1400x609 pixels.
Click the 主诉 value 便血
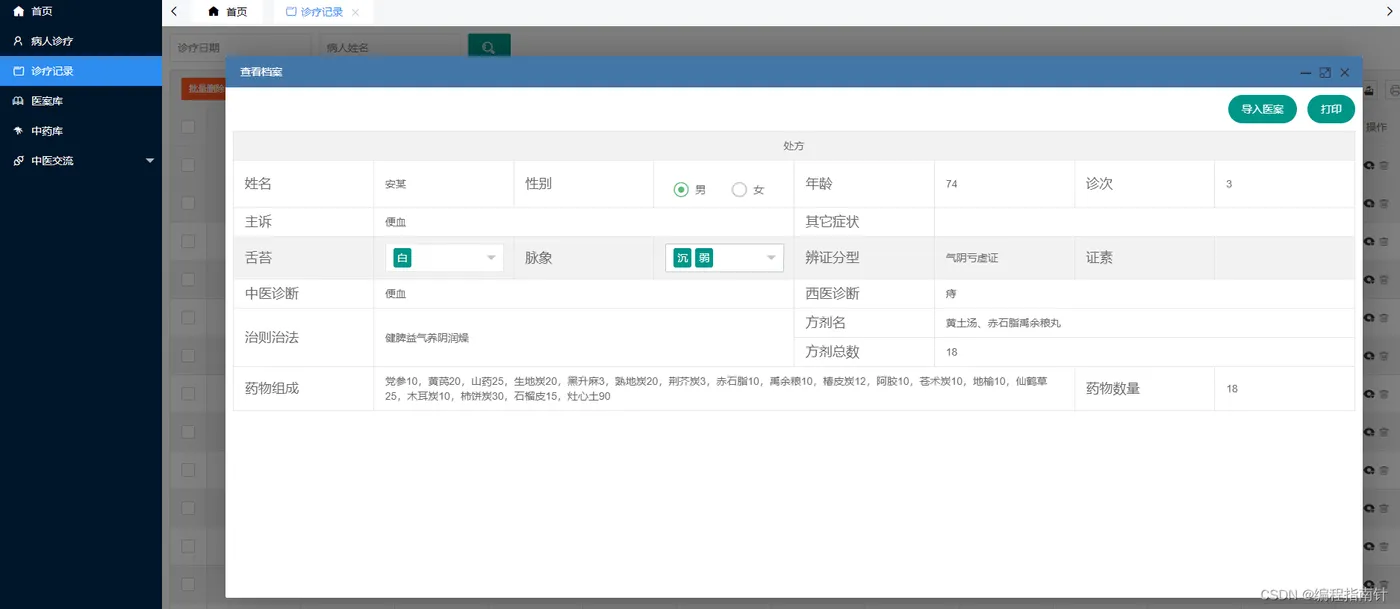pos(396,222)
